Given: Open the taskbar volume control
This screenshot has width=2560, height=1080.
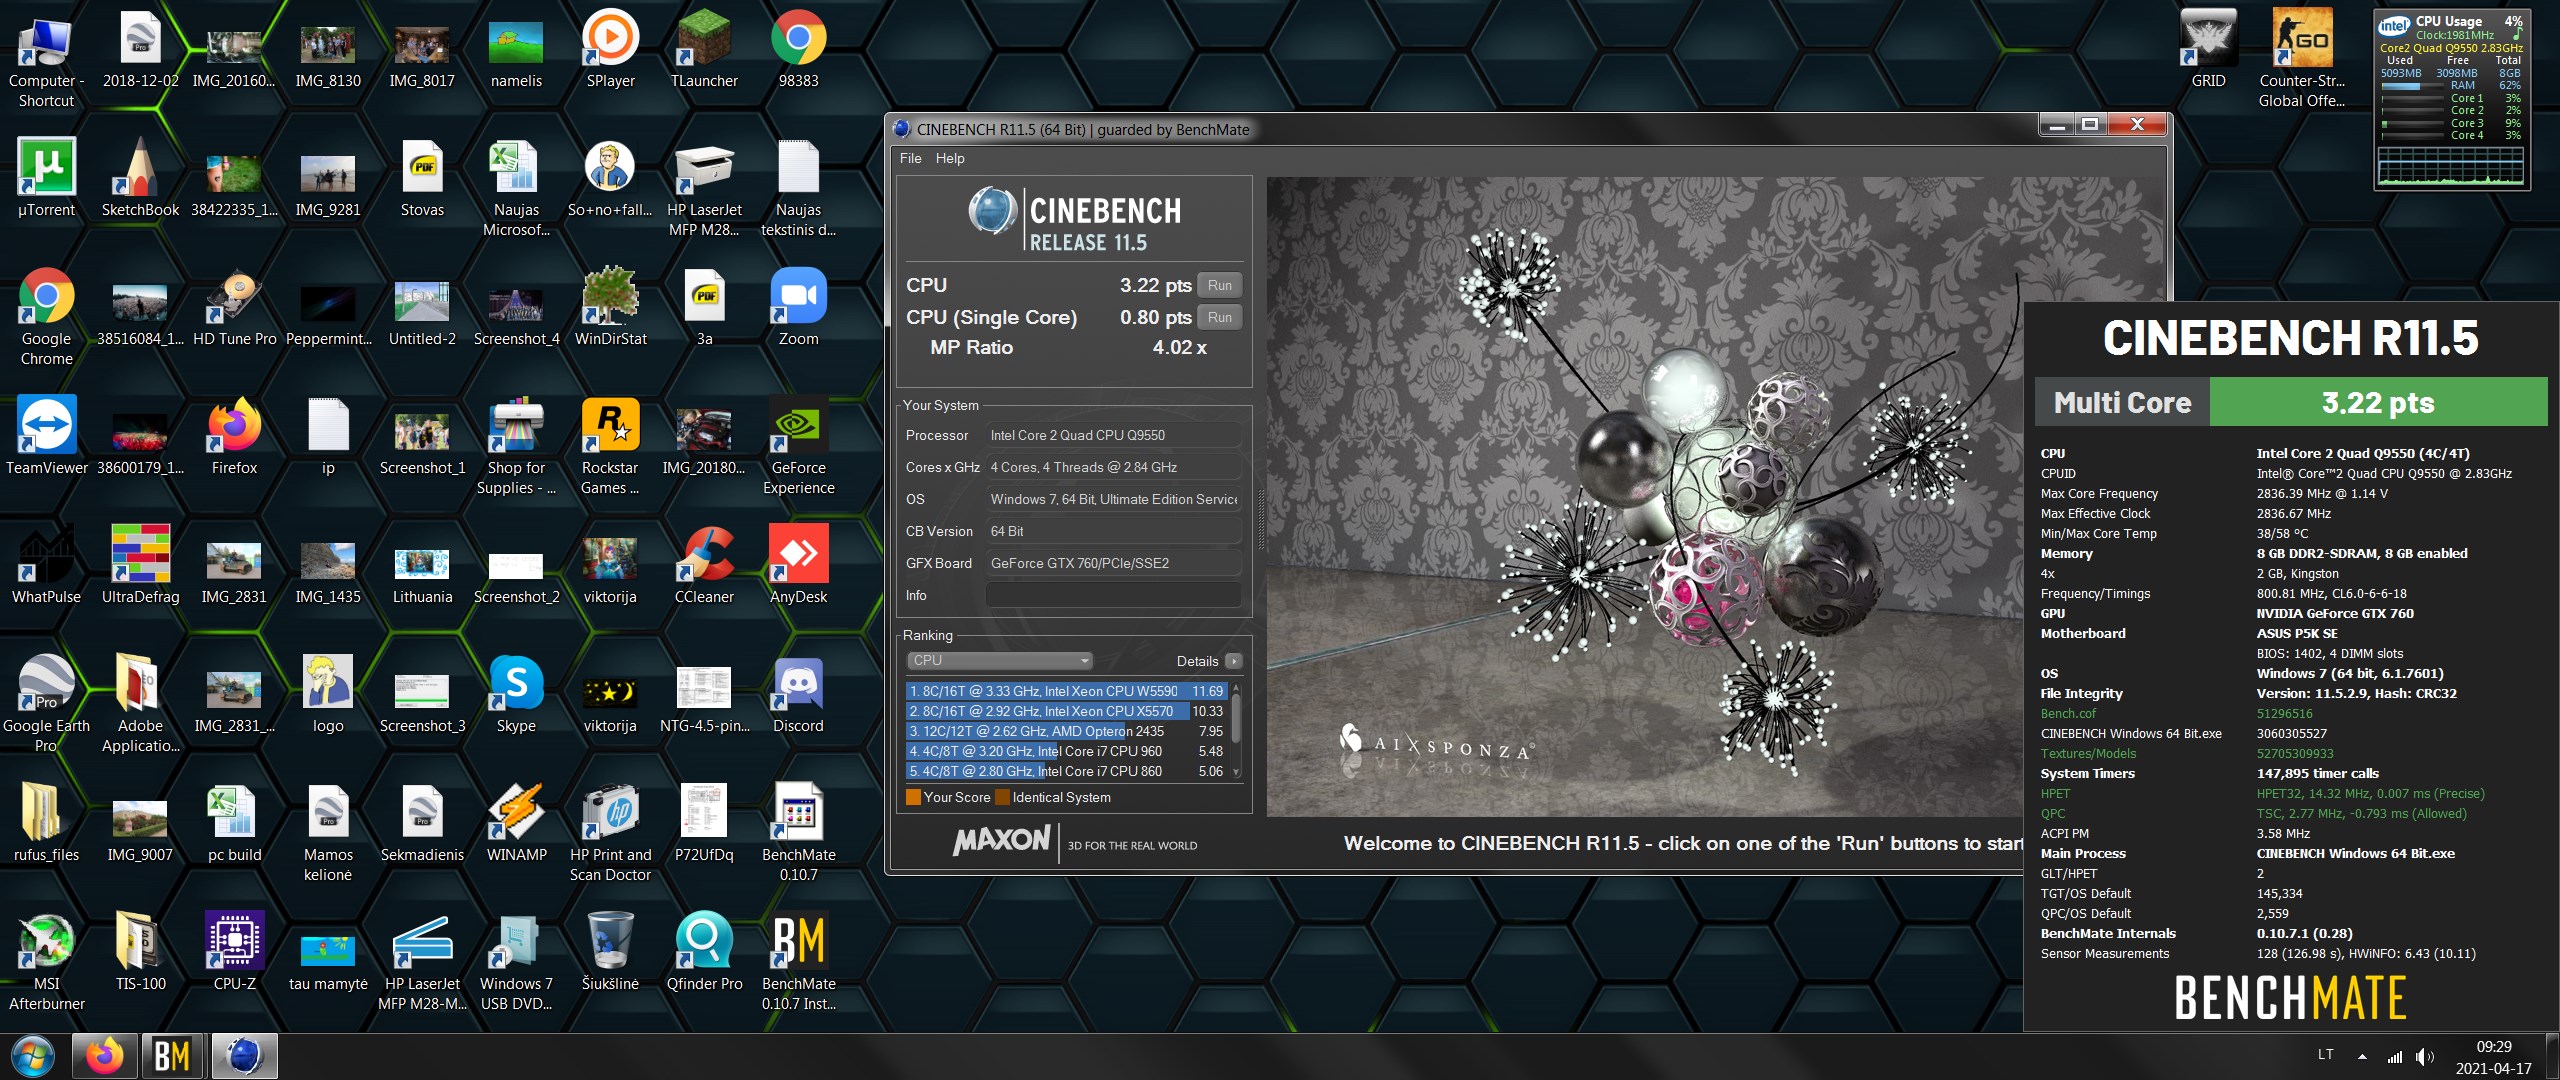Looking at the screenshot, I should click(2424, 1057).
